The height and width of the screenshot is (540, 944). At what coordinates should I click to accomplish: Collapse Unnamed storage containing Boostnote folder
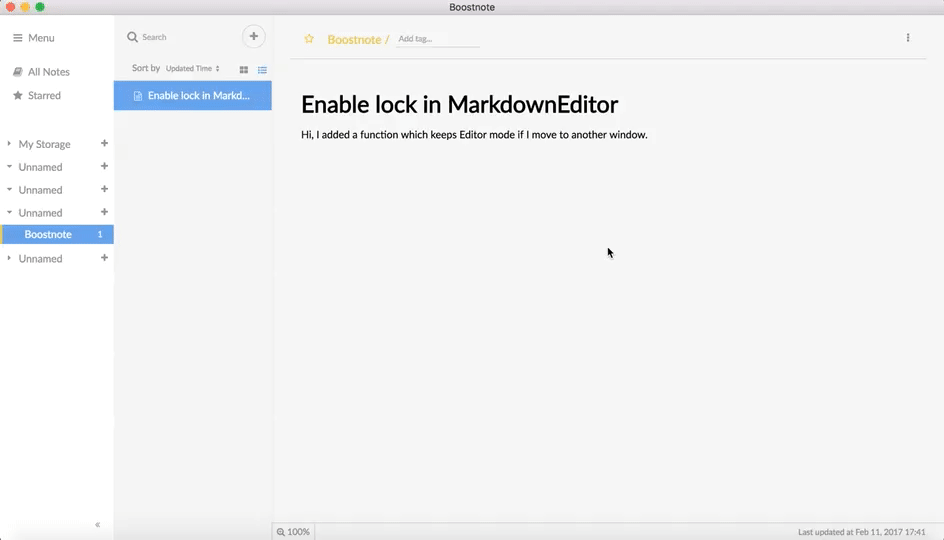[x=9, y=212]
